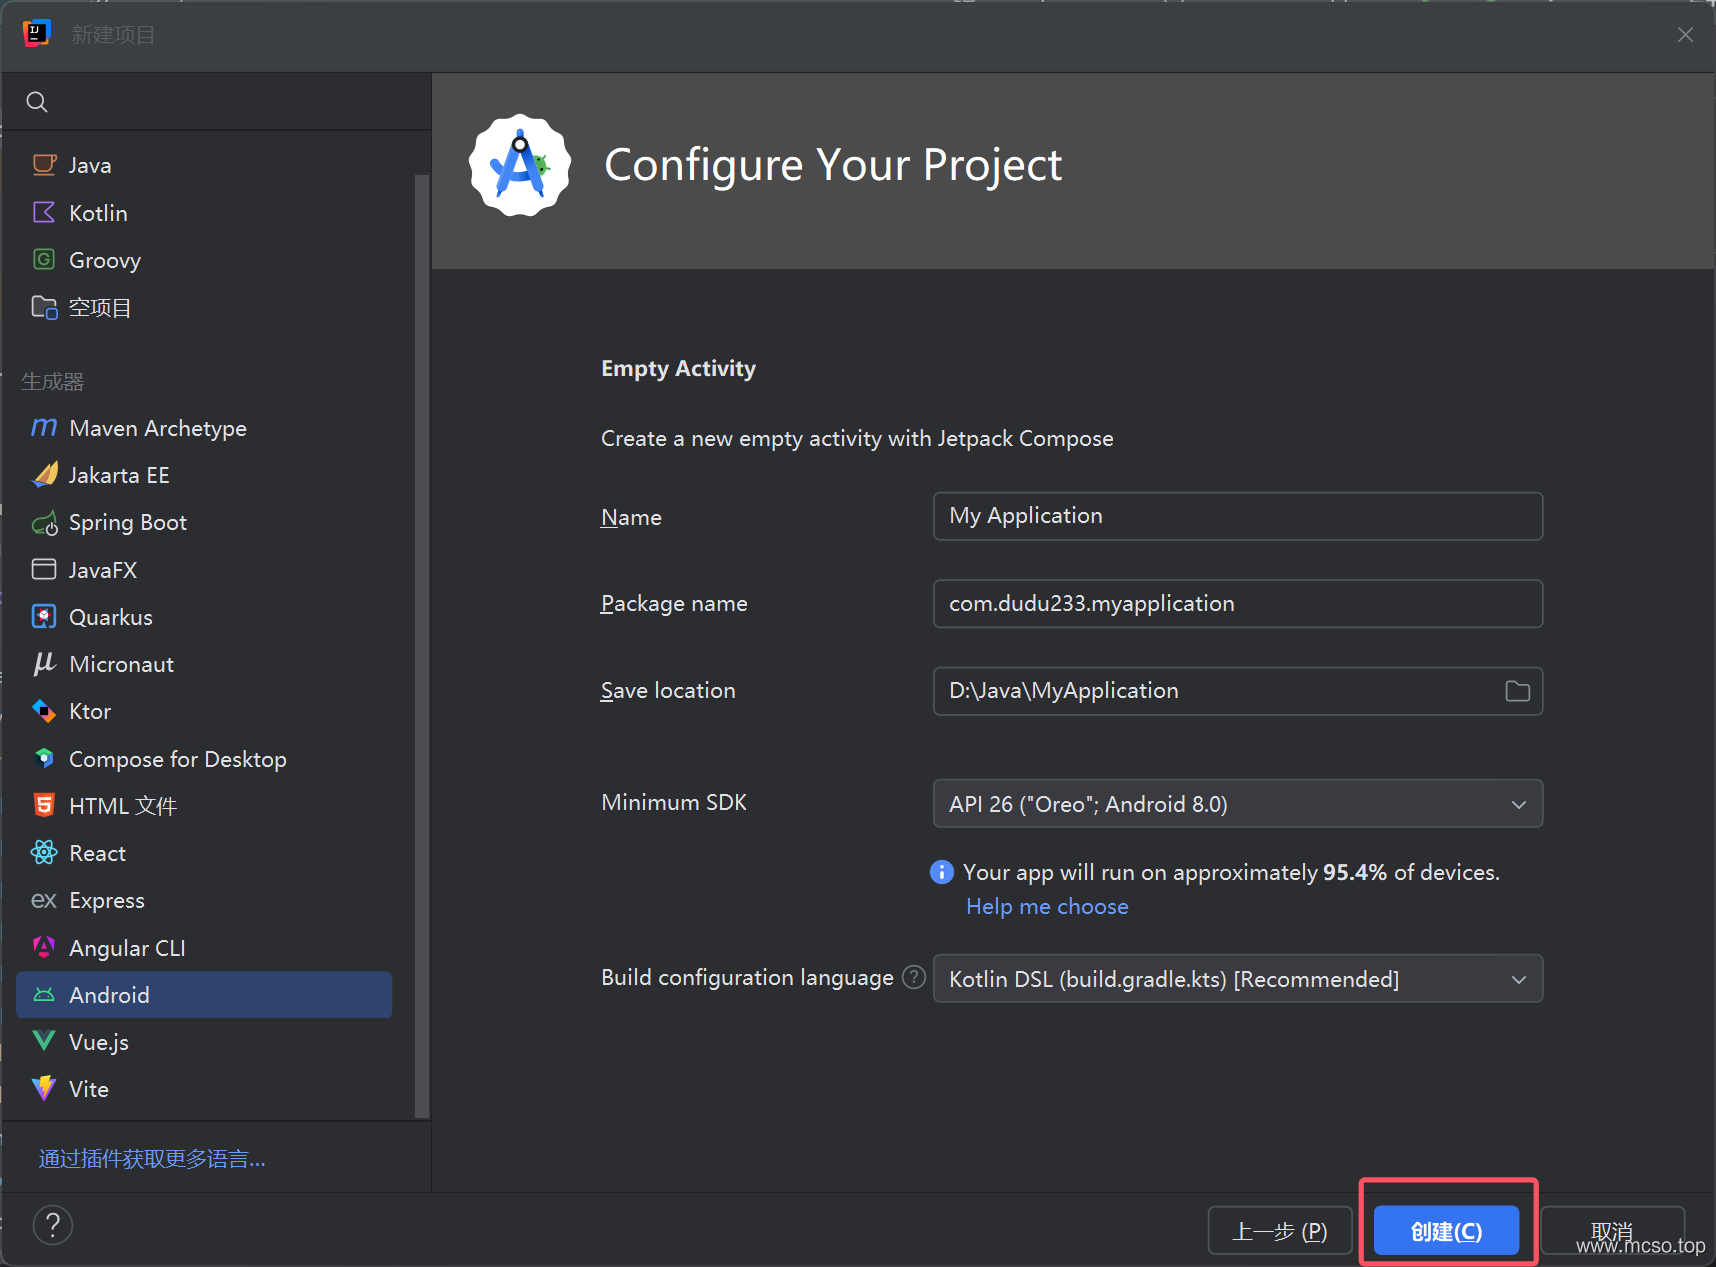Screen dimensions: 1716x1267
Task: Select Express list entry text
Action: 107,901
